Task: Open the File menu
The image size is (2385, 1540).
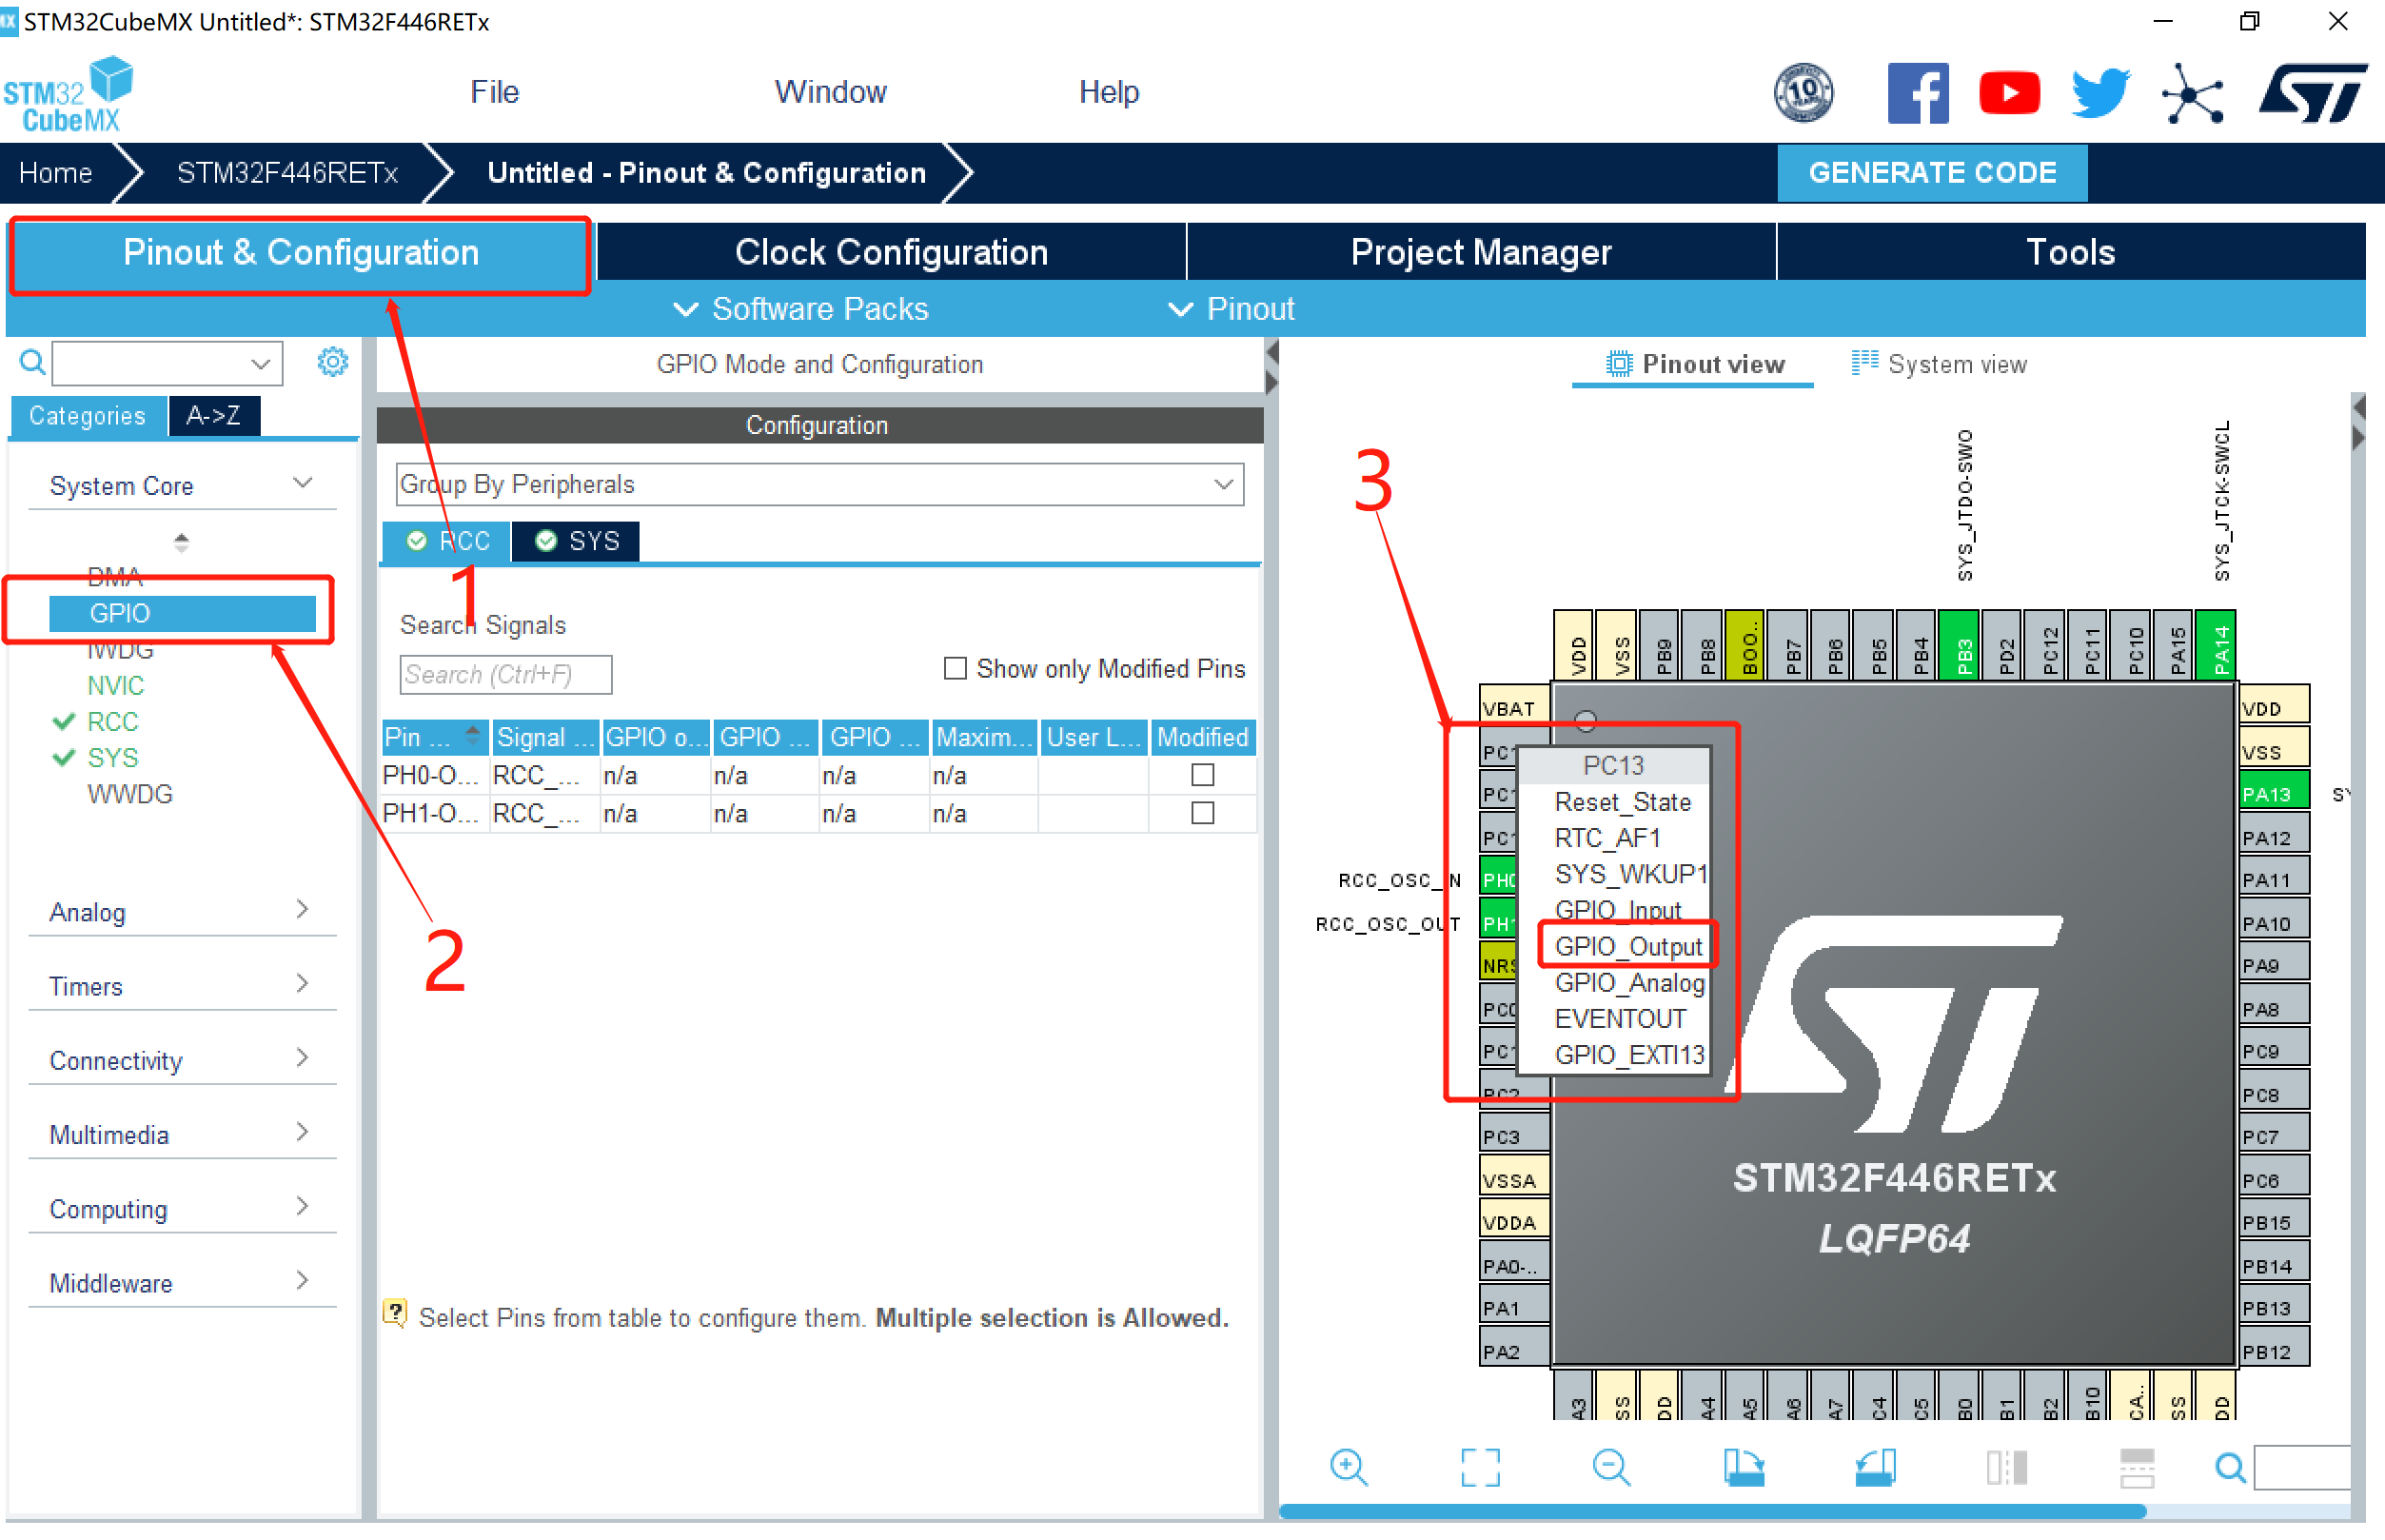Action: [x=494, y=92]
